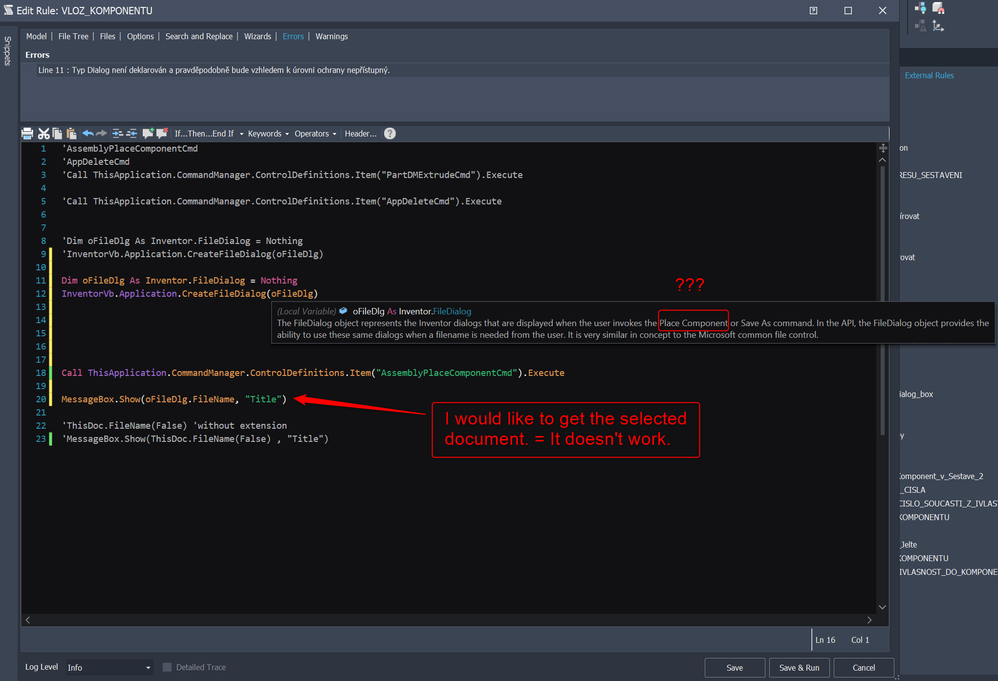Switch to the Wizards tab
The height and width of the screenshot is (681, 998).
pyautogui.click(x=258, y=36)
